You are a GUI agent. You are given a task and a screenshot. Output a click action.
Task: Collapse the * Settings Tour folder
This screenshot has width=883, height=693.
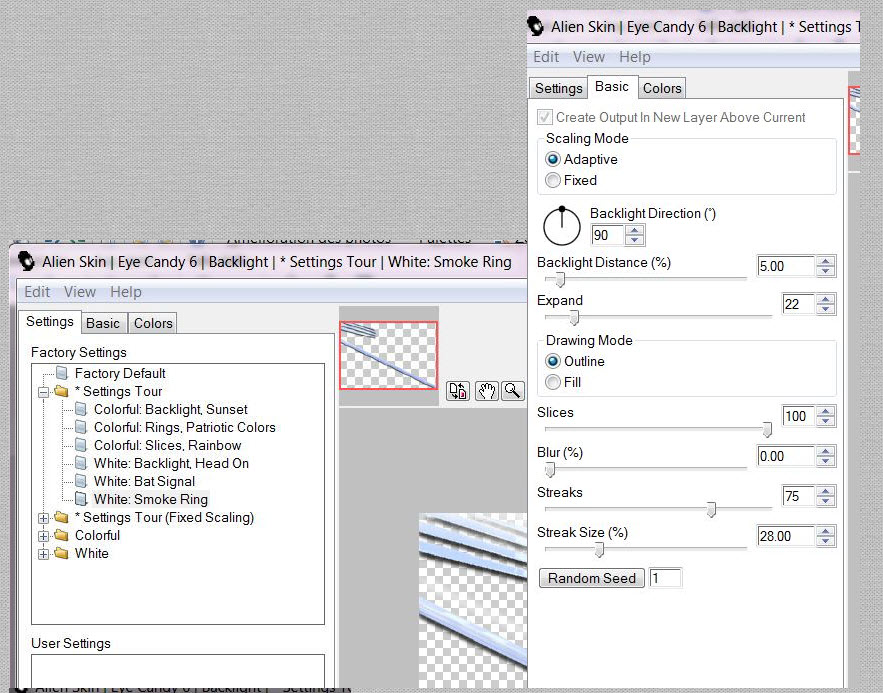(x=43, y=392)
